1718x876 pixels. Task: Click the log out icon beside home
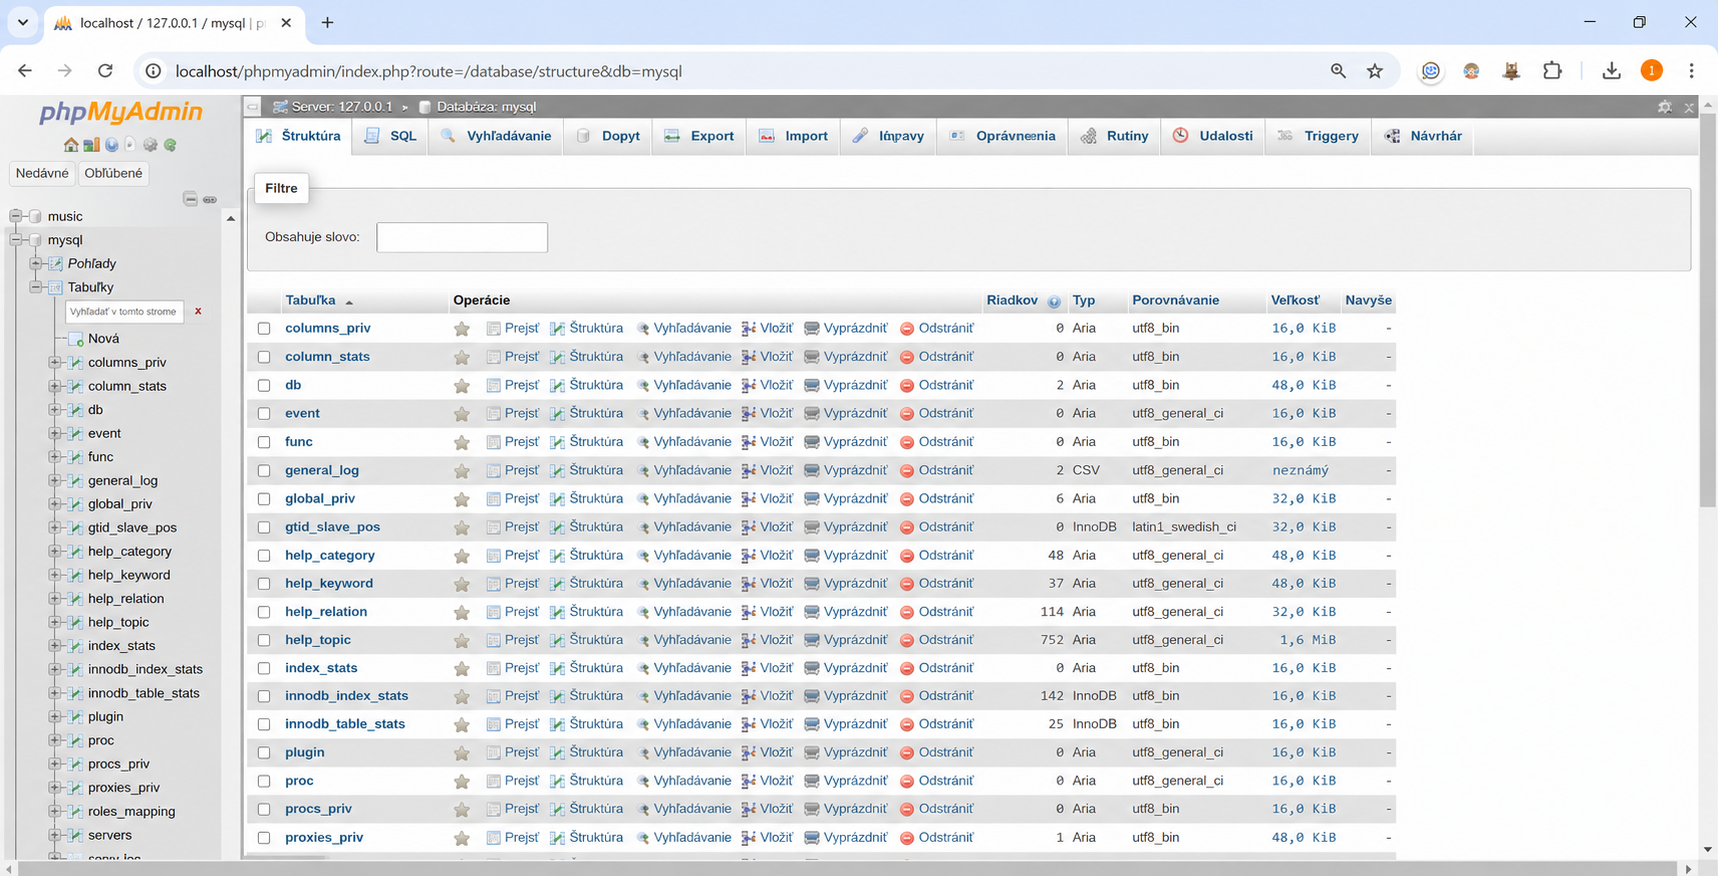[91, 145]
